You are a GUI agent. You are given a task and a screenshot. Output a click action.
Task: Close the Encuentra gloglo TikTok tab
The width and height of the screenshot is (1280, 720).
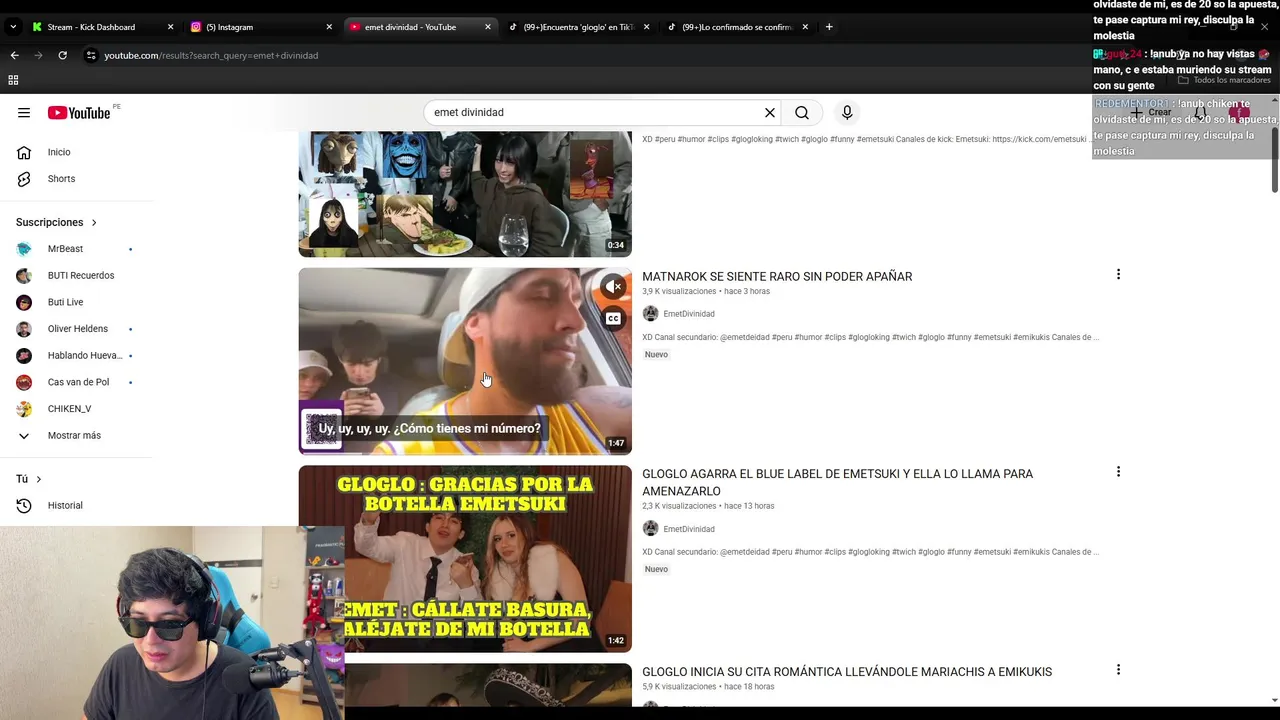[x=647, y=27]
